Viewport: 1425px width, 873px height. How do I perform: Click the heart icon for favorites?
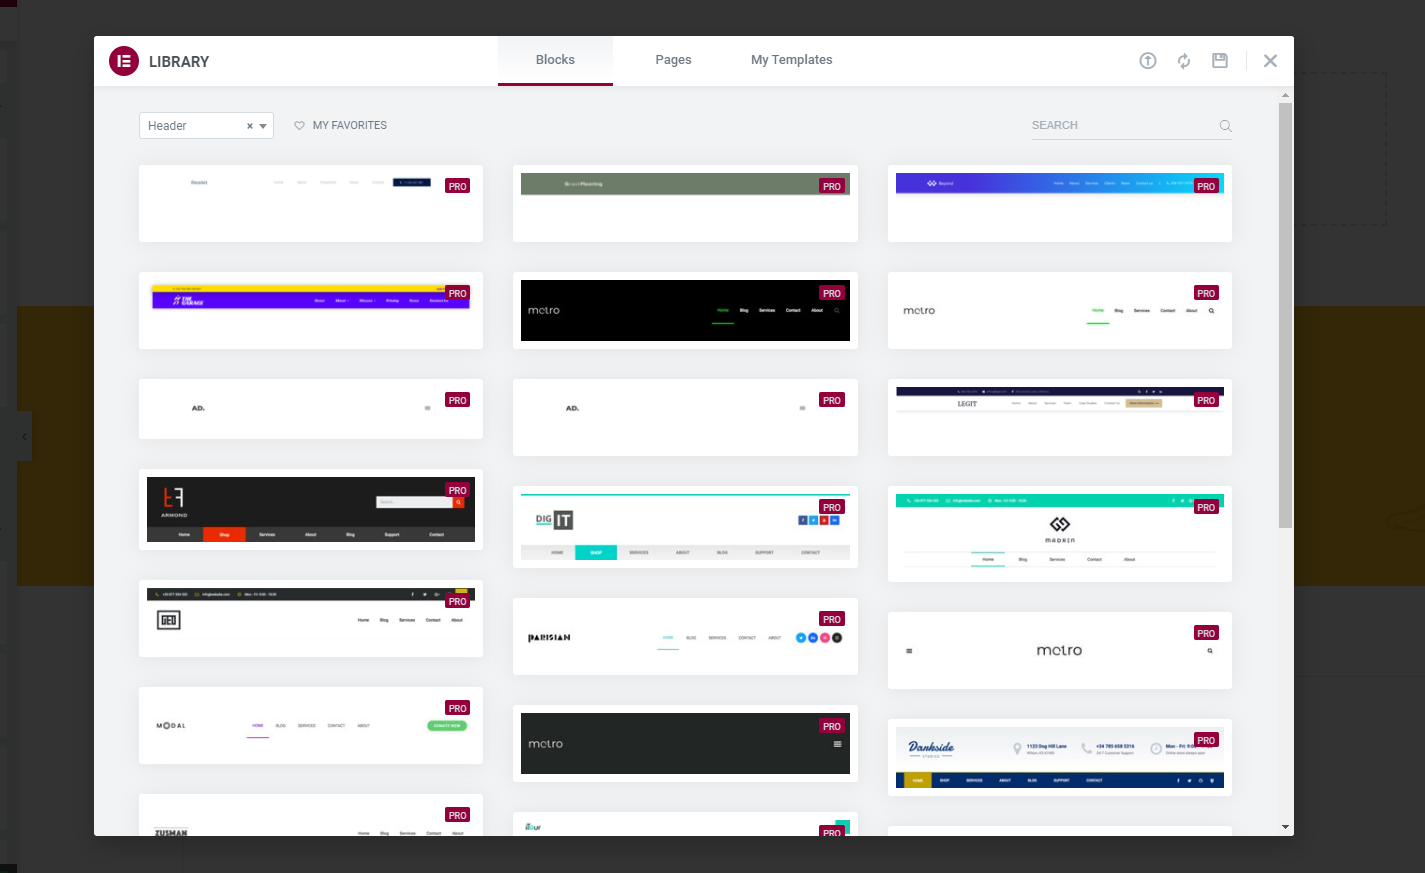pyautogui.click(x=299, y=126)
